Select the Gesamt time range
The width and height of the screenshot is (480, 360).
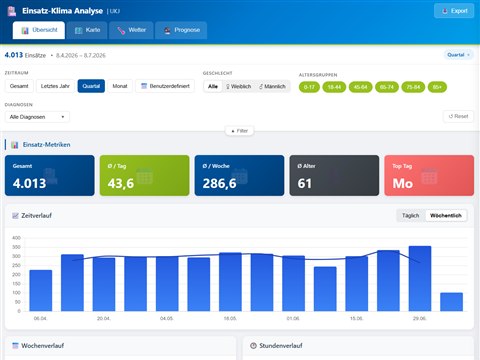(x=19, y=86)
